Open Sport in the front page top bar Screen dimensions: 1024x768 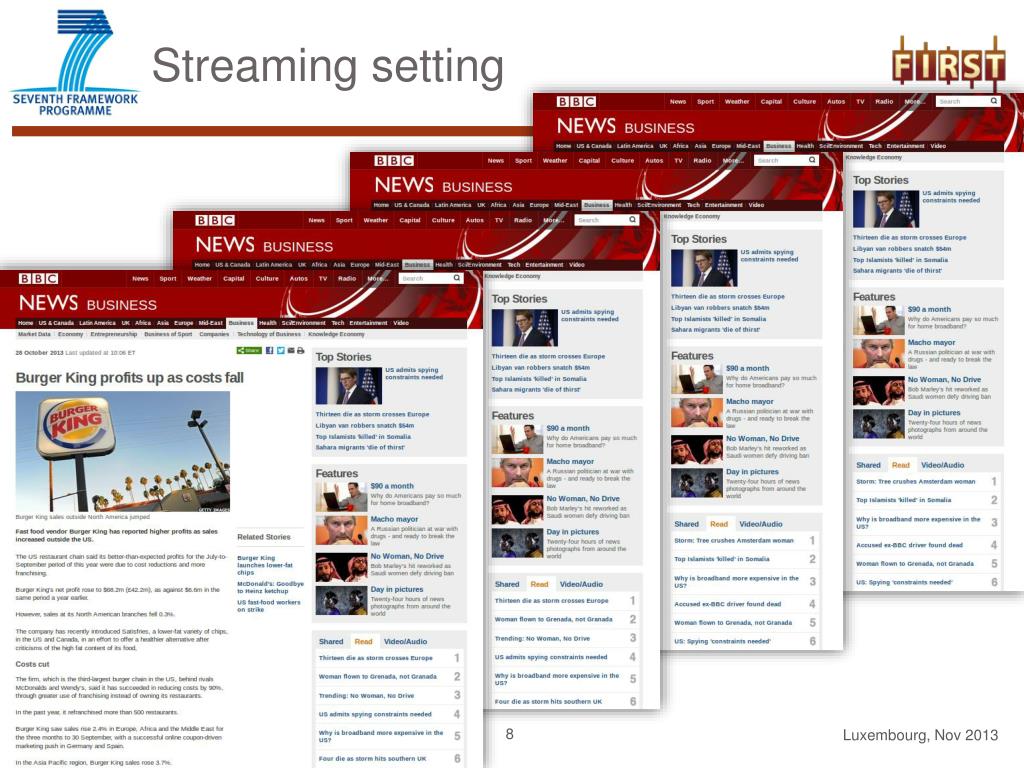click(x=168, y=279)
